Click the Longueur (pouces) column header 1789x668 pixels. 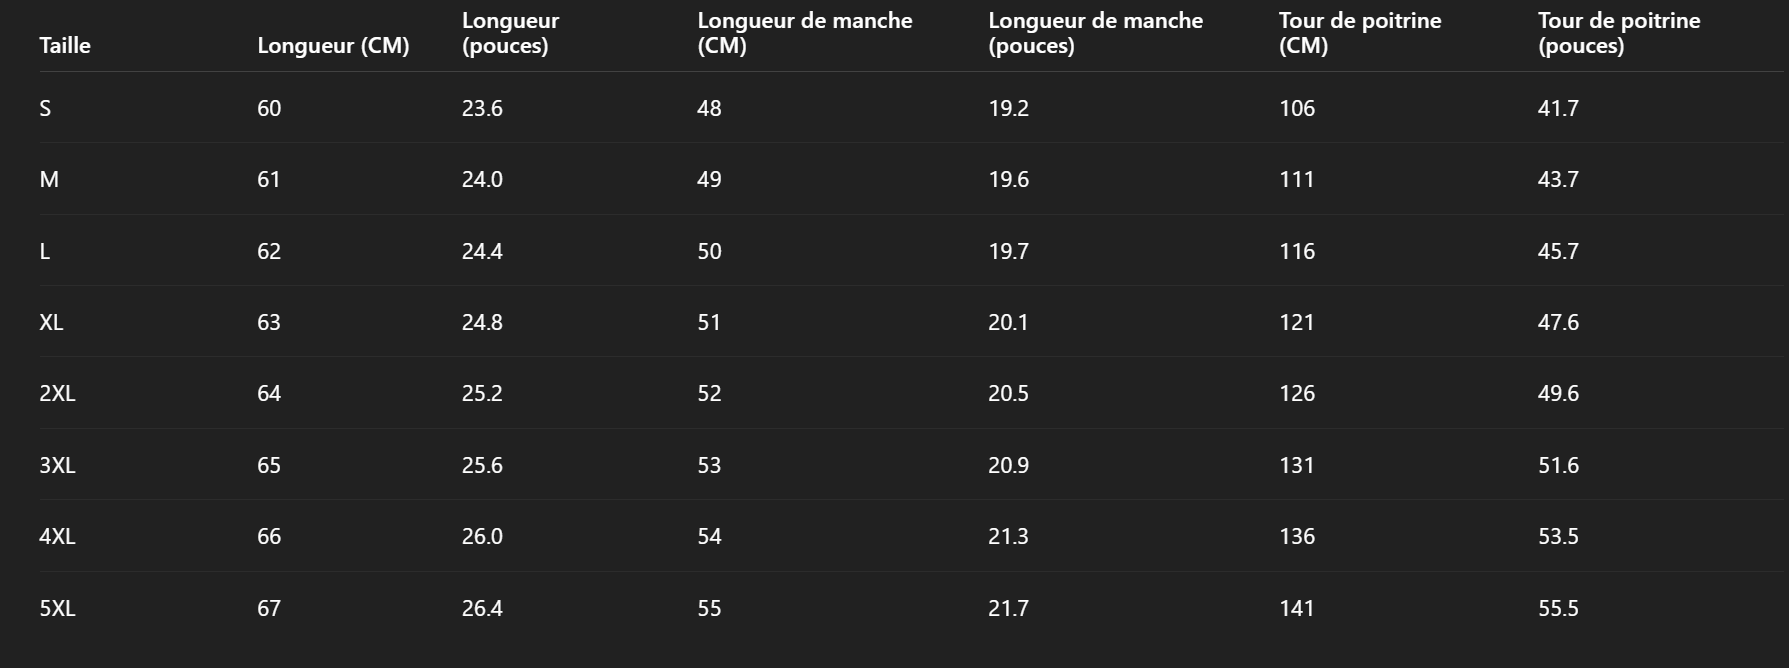coord(510,33)
